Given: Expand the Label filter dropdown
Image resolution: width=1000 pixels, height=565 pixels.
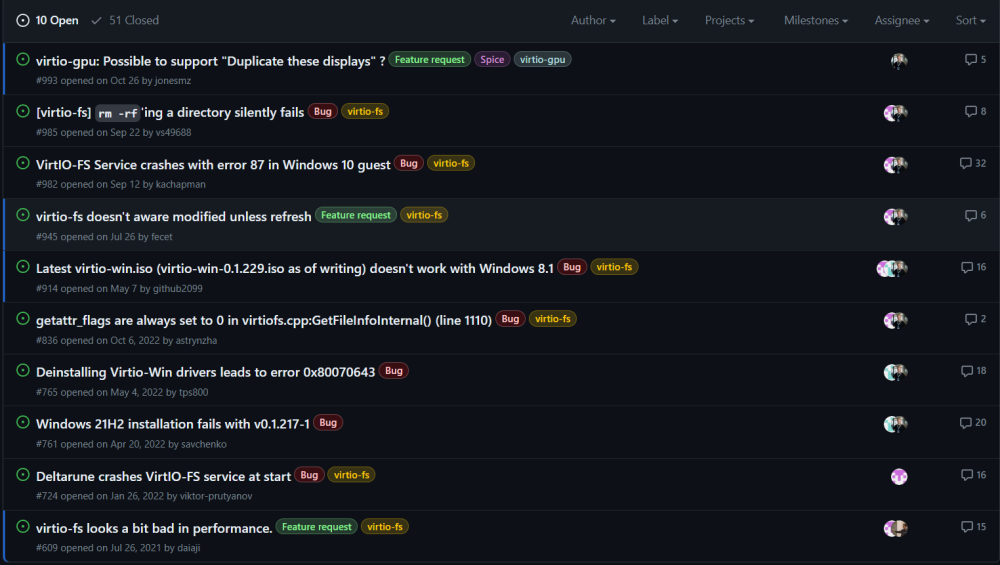Looking at the screenshot, I should tap(659, 20).
